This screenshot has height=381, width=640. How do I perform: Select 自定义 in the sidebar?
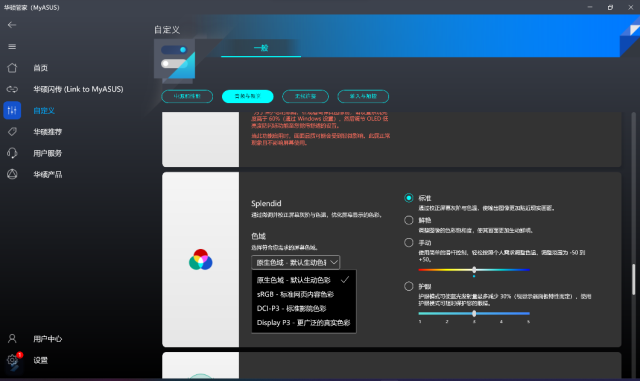[x=44, y=111]
